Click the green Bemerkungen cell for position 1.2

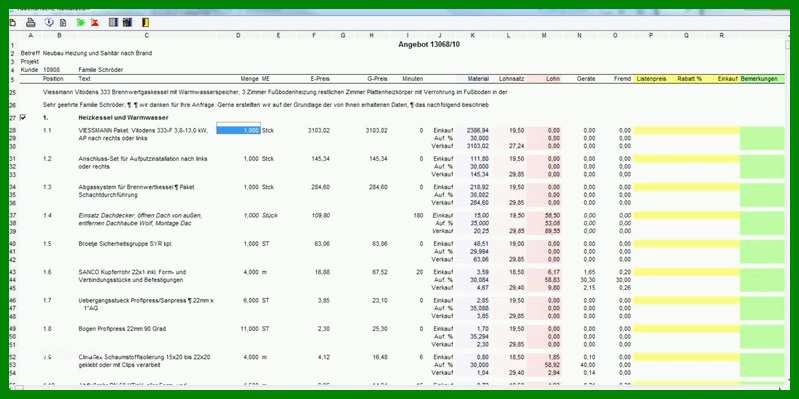coord(762,167)
